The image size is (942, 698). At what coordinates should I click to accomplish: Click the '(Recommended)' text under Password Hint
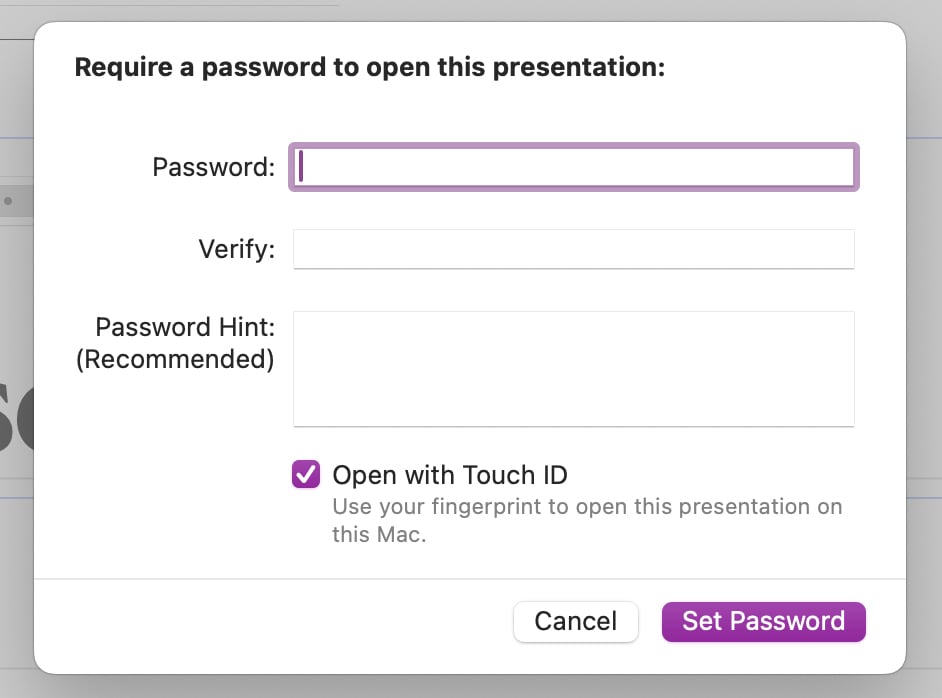click(175, 359)
